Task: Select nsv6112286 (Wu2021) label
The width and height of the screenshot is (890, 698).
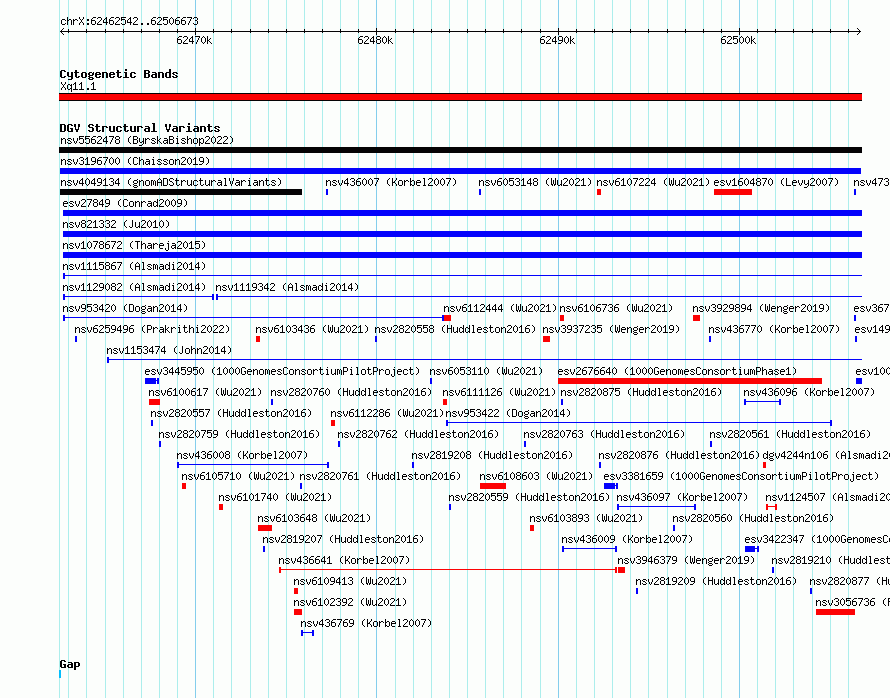Action: [x=387, y=413]
